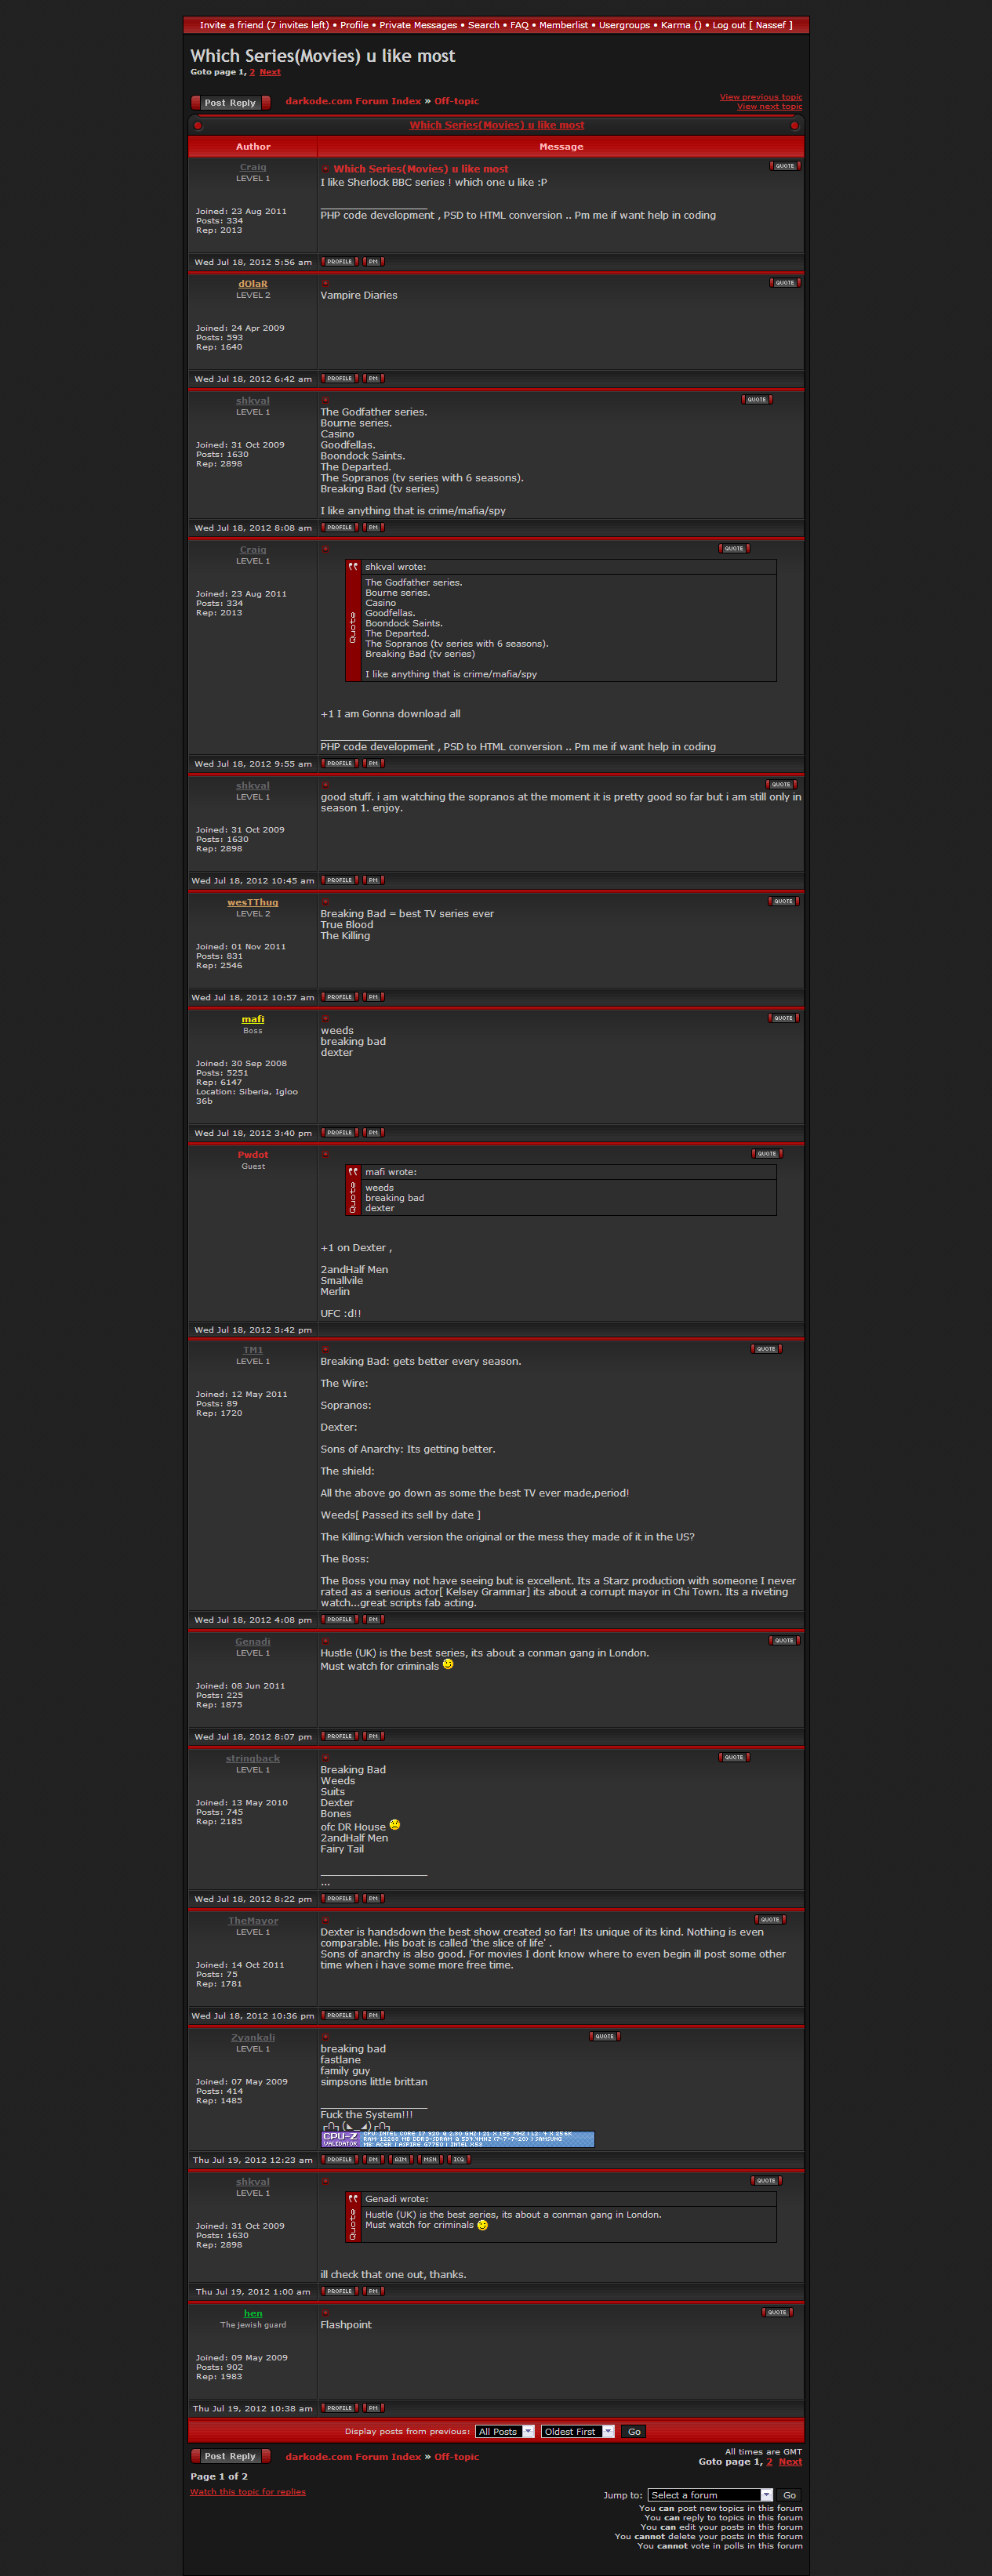Viewport: 992px width, 2576px height.
Task: Click the AIM icon under Zyankali's post
Action: point(401,2159)
